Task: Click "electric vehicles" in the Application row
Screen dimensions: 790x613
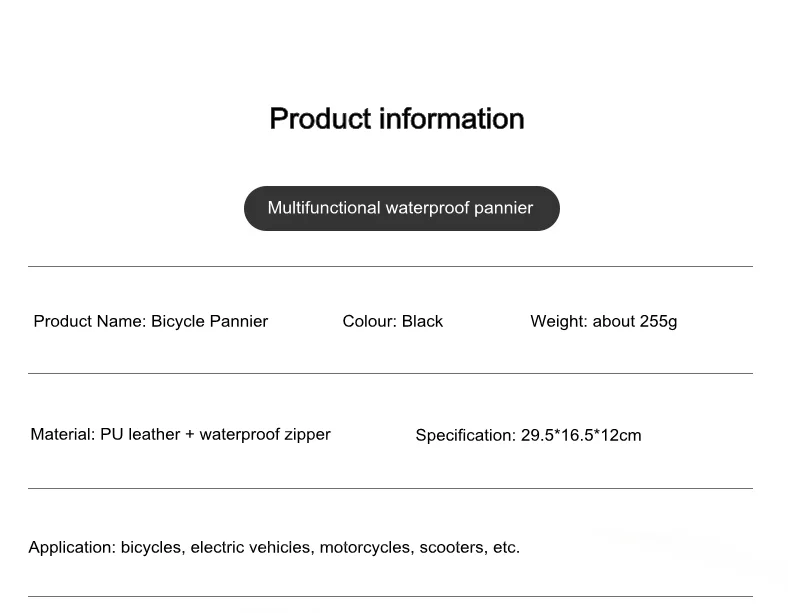Action: [x=251, y=547]
